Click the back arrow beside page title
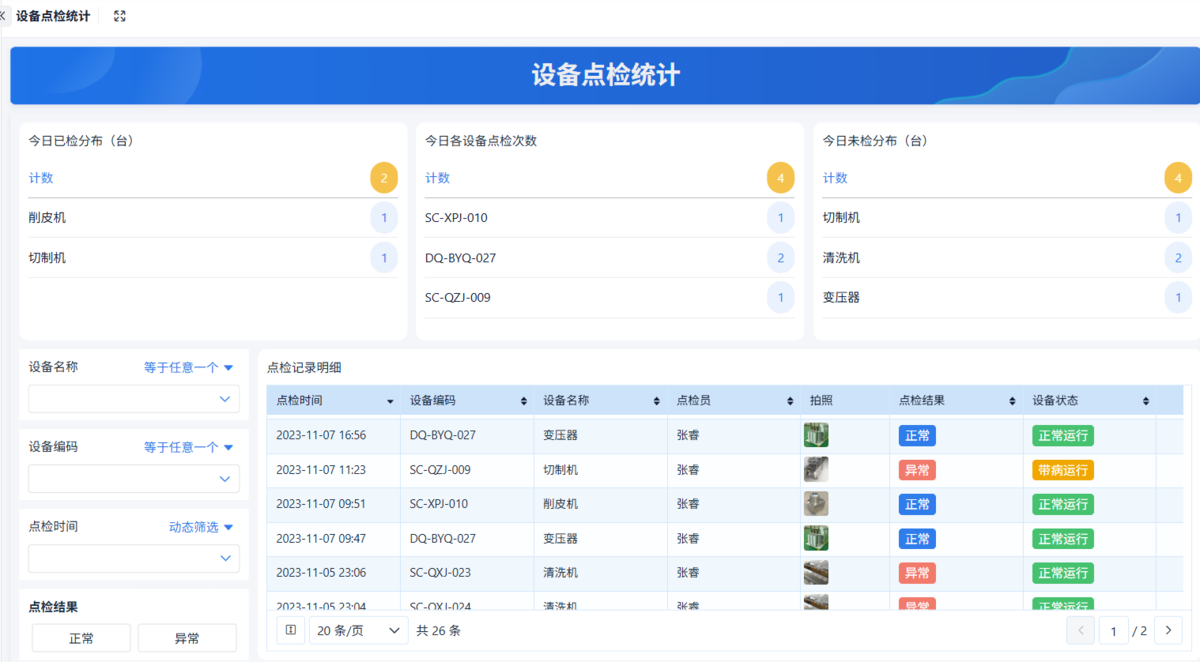1200x662 pixels. (x=3, y=16)
